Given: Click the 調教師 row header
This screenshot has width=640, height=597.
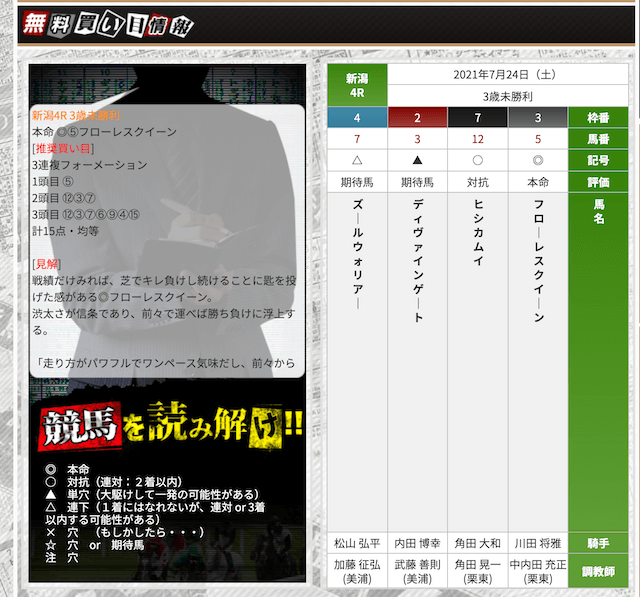Looking at the screenshot, I should pos(598,571).
